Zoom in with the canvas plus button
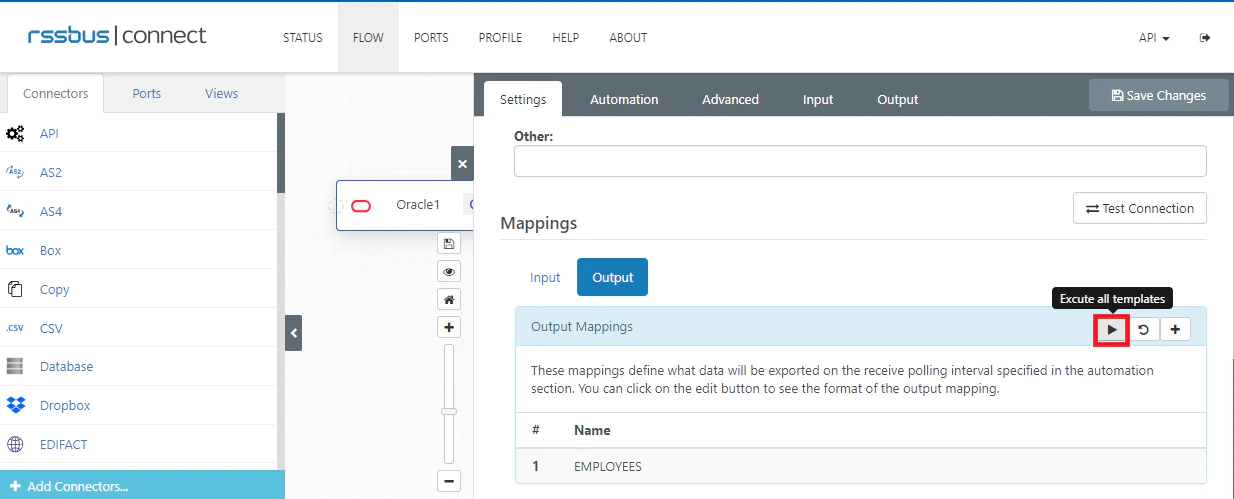The height and width of the screenshot is (499, 1234). click(x=449, y=327)
